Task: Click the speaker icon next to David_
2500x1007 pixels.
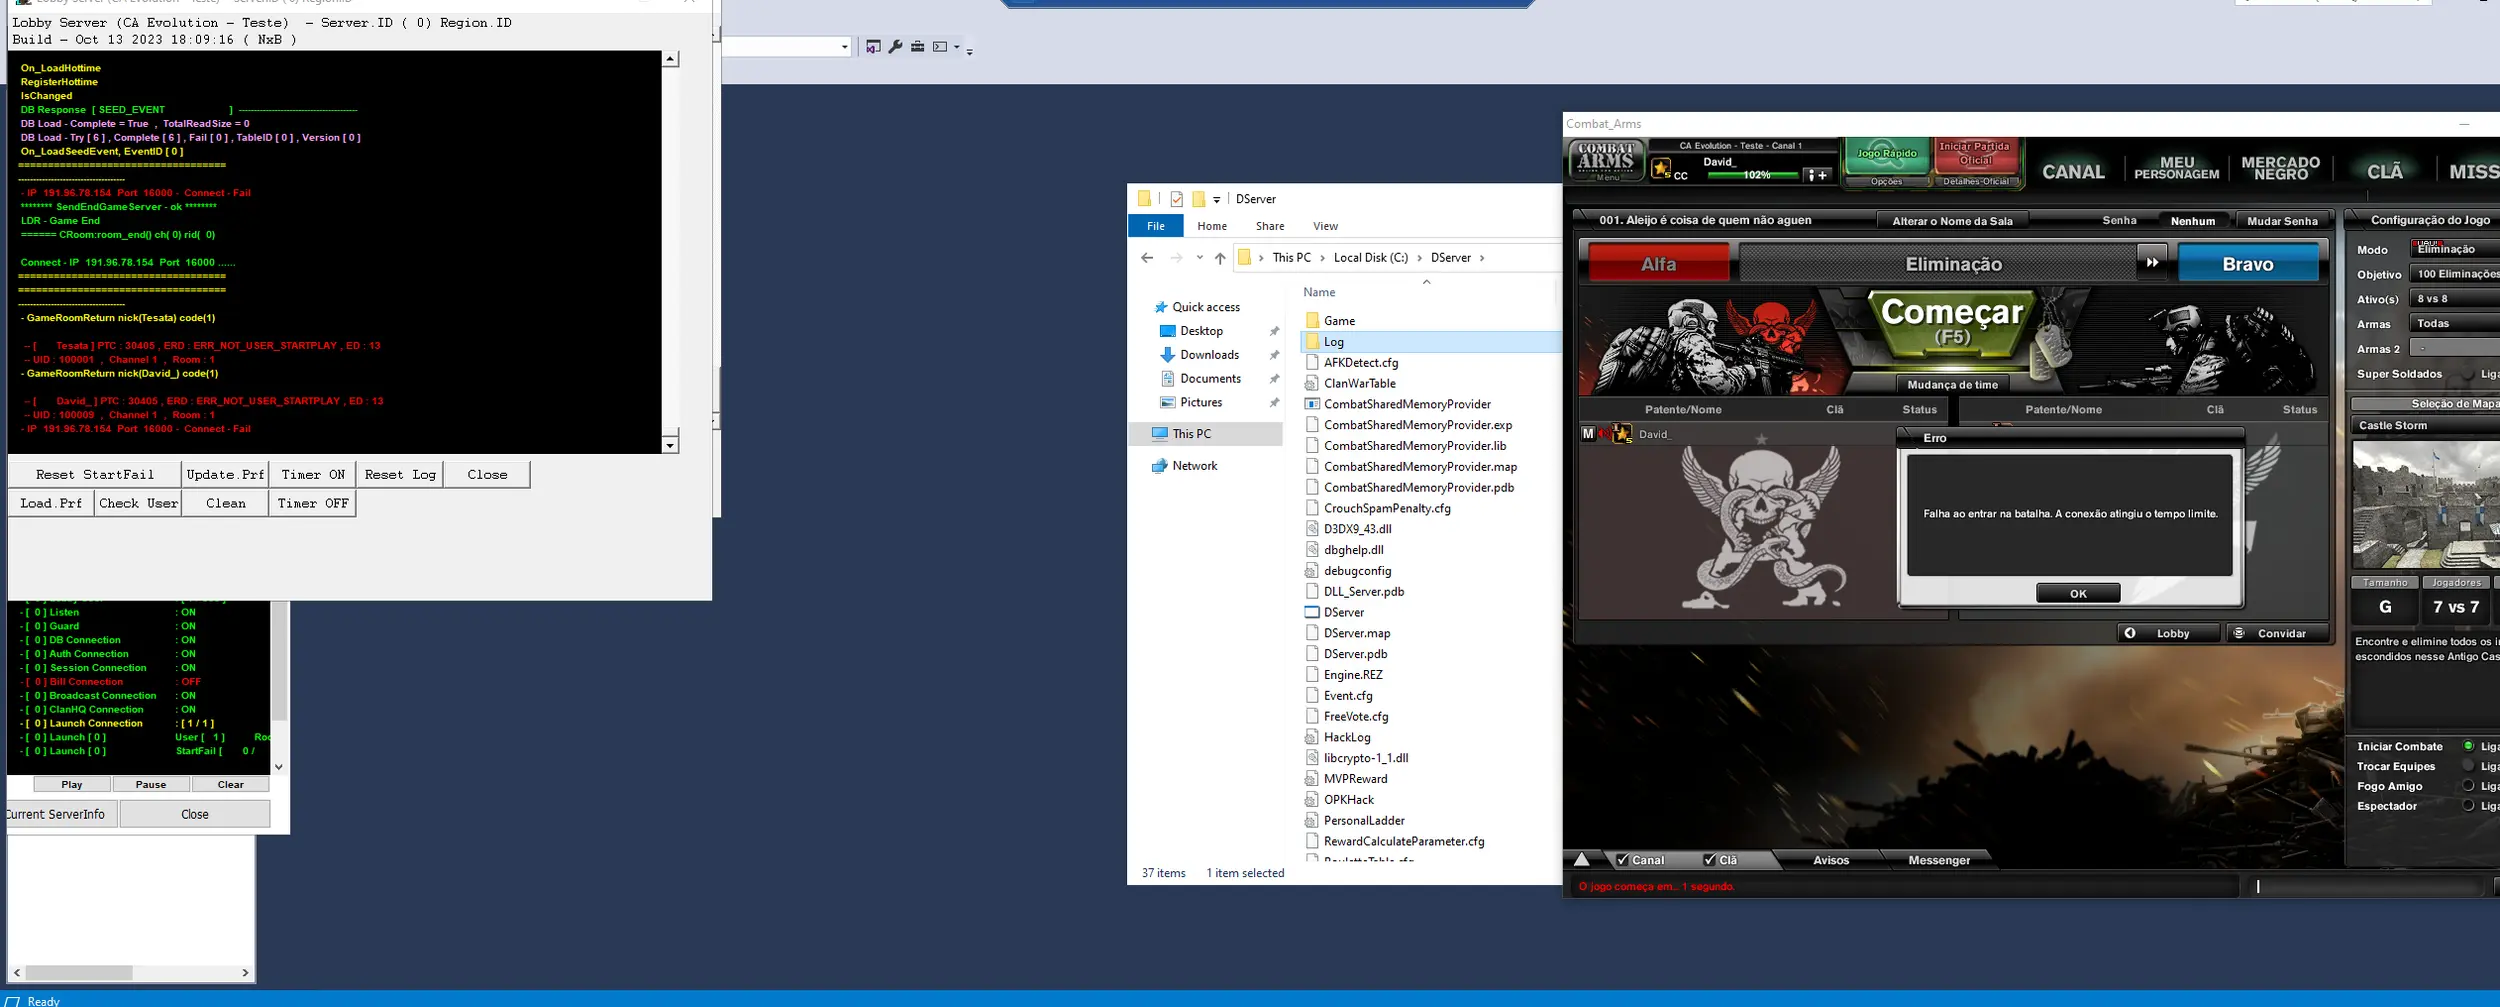Action: tap(1603, 434)
